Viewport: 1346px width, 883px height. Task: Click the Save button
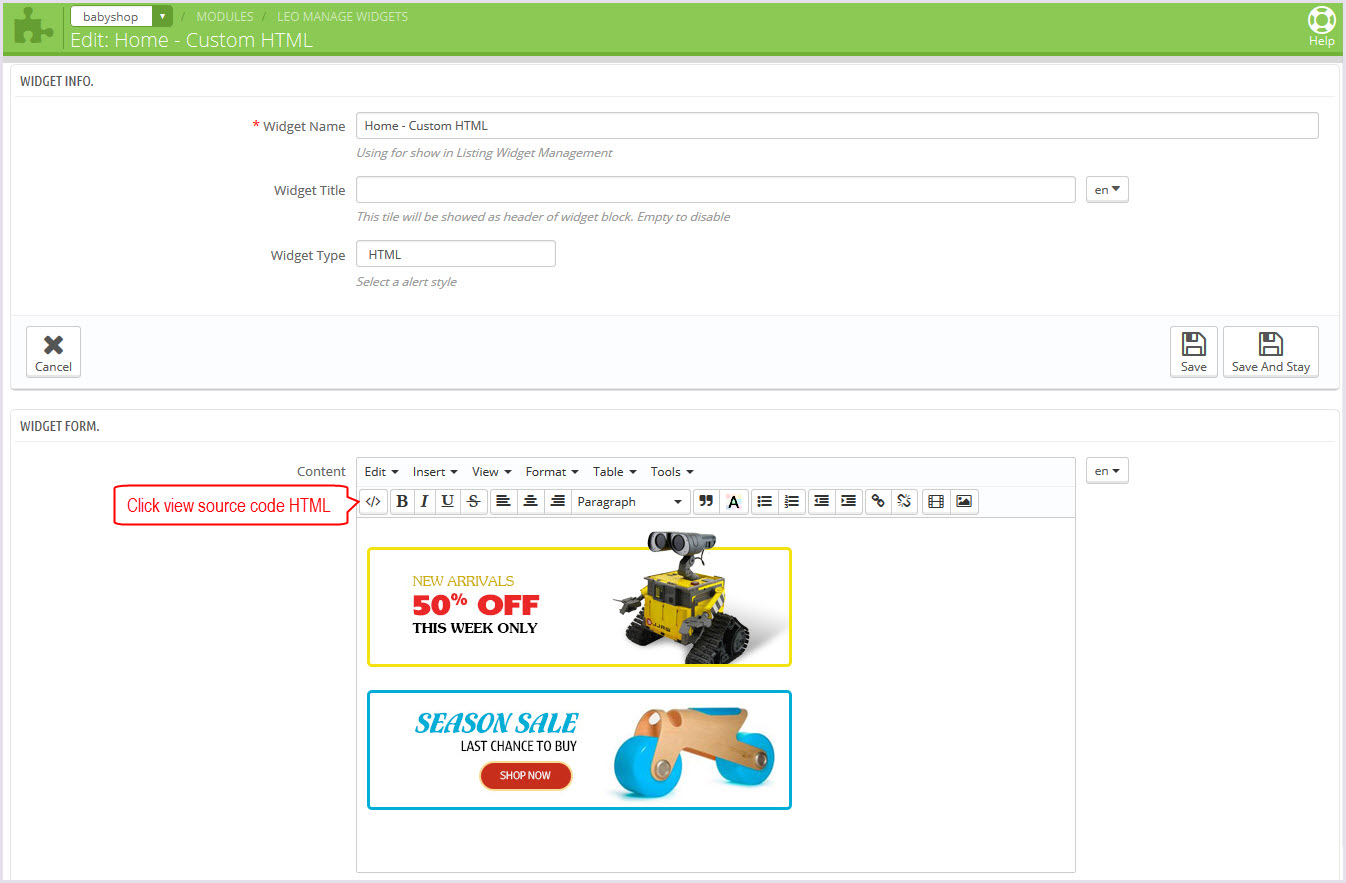[1193, 352]
